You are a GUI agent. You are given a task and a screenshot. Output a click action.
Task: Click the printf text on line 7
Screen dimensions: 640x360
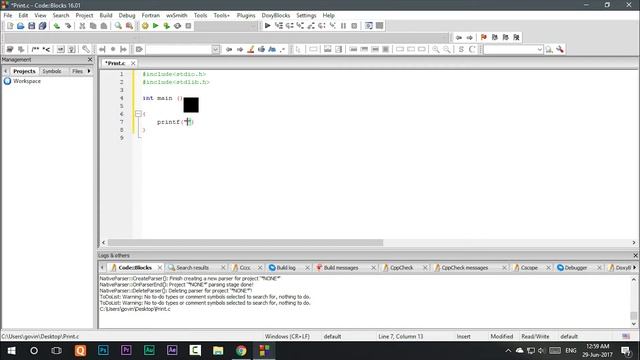tap(168, 122)
